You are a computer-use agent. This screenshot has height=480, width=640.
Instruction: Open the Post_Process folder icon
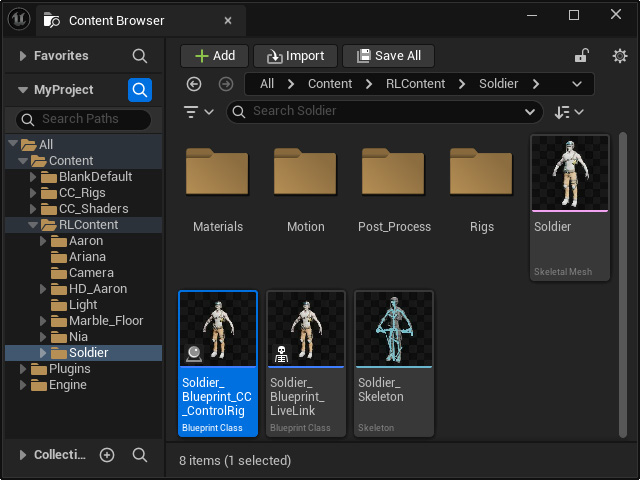click(393, 171)
